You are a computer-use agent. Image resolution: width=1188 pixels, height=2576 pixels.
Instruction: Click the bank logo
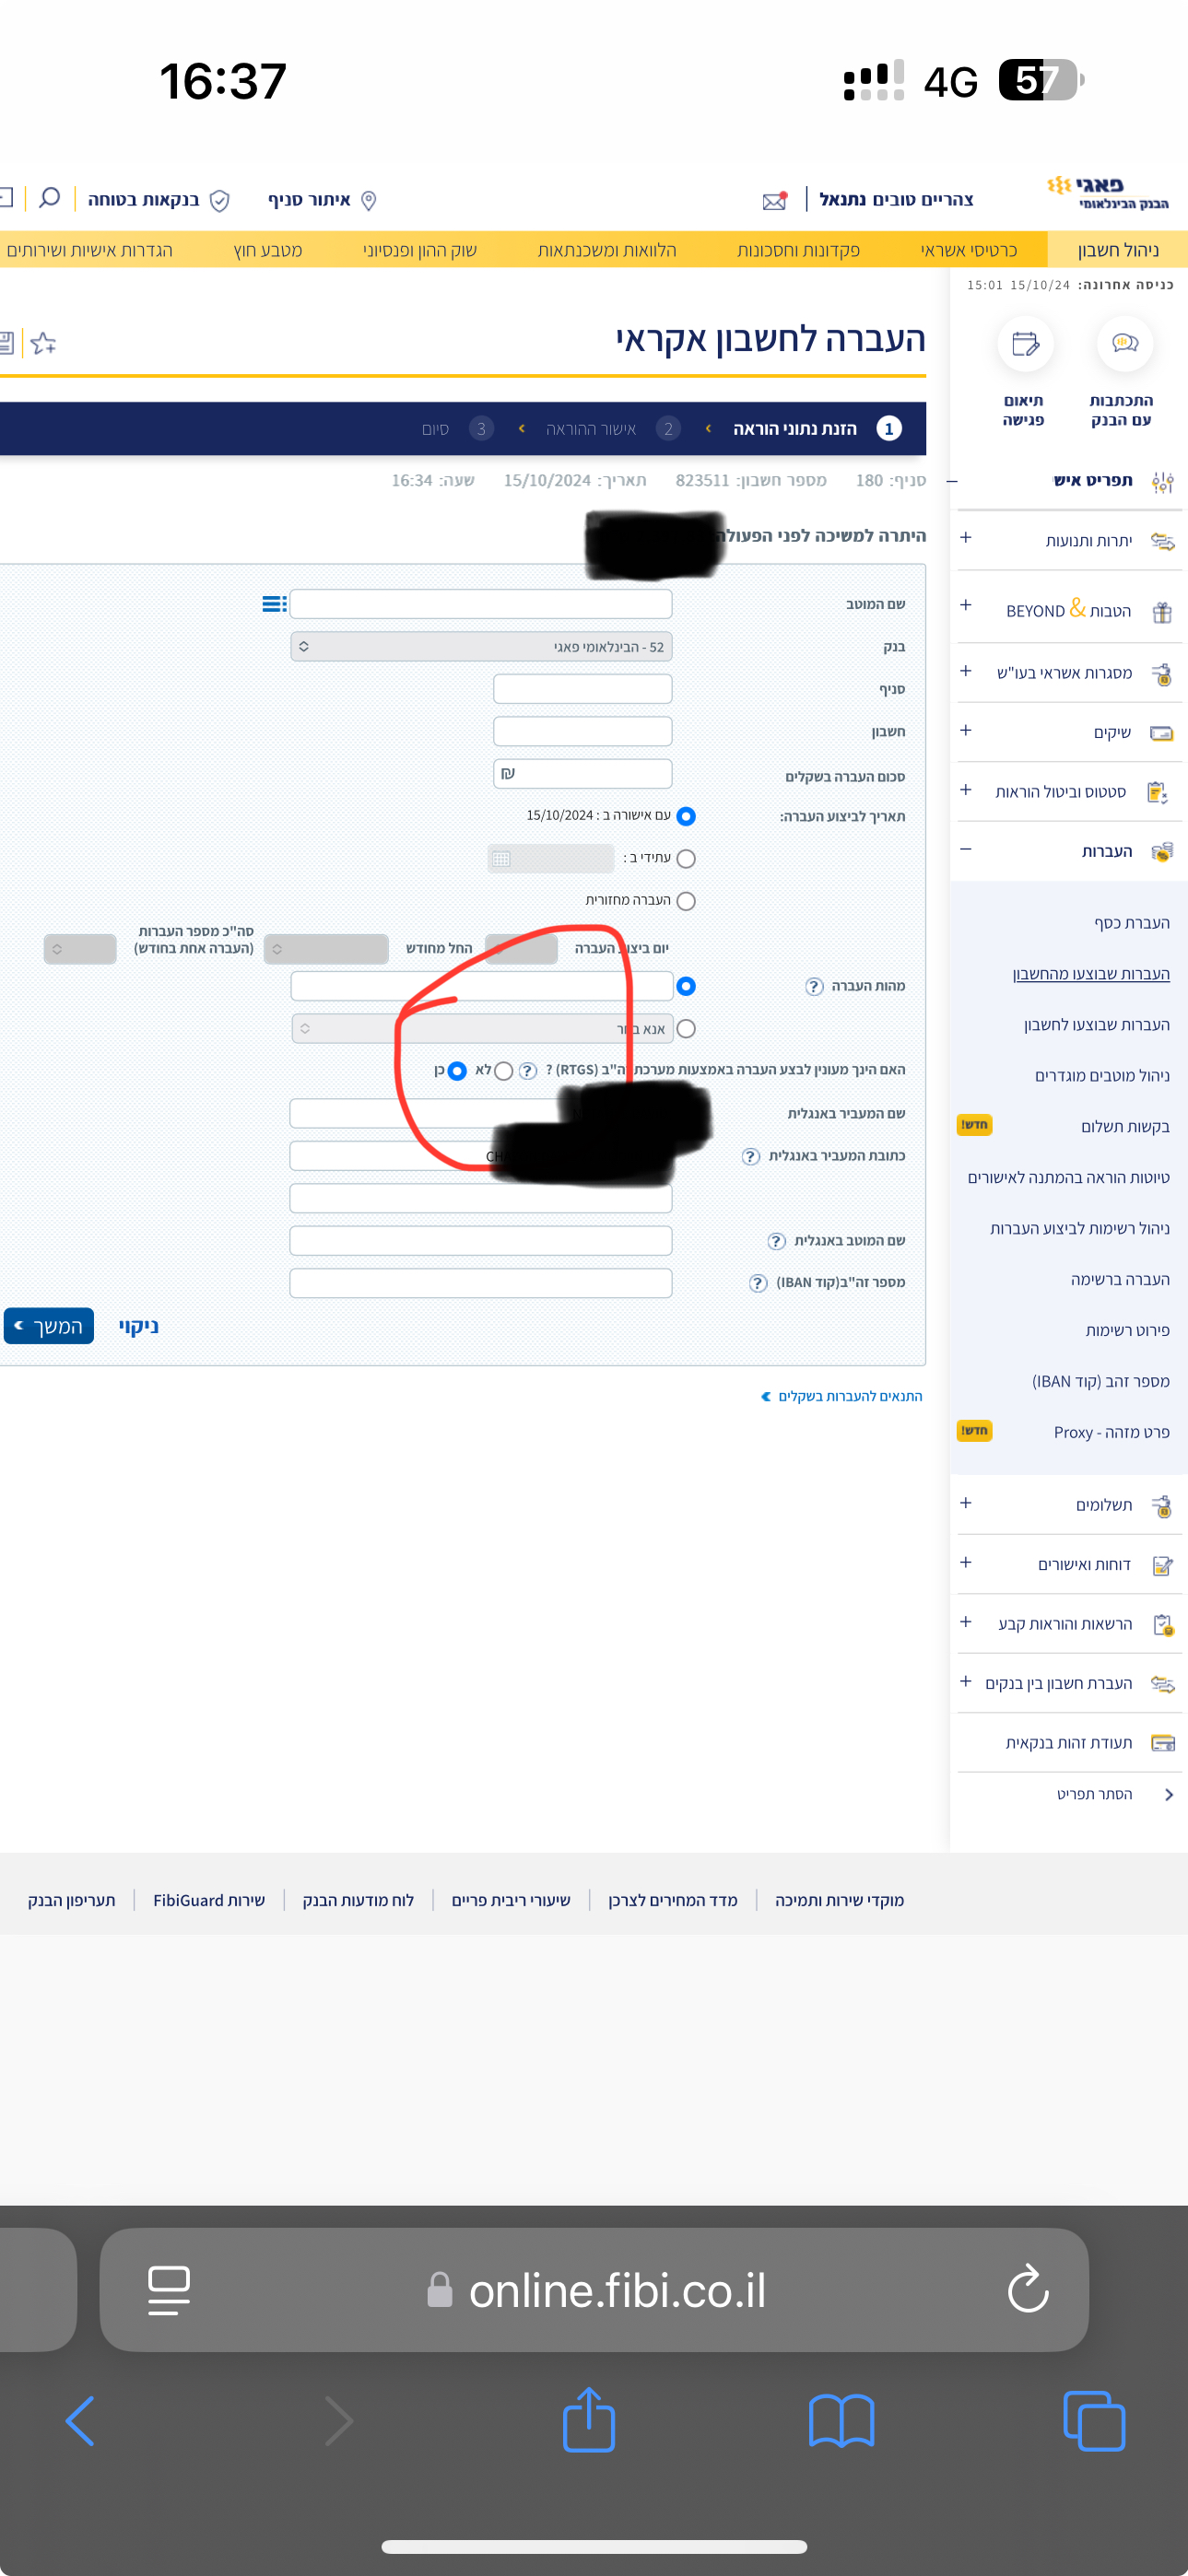tap(1108, 192)
